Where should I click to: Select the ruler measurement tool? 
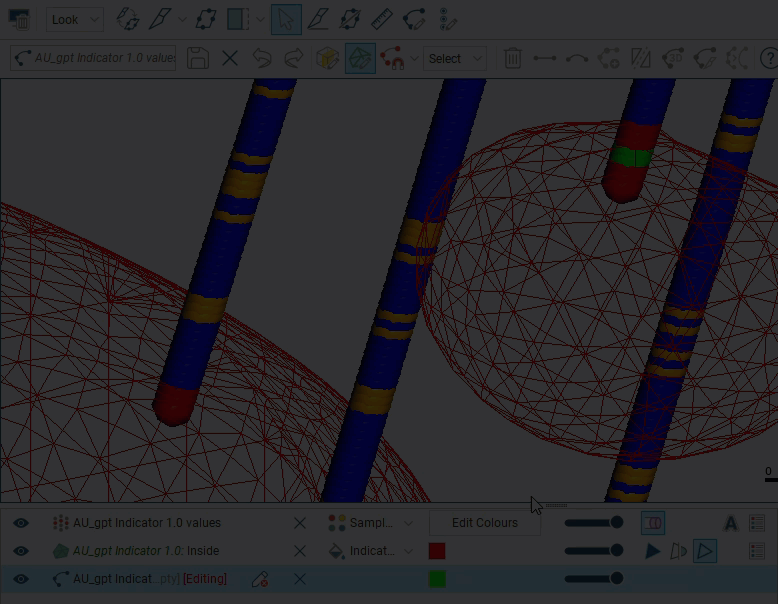click(x=381, y=19)
